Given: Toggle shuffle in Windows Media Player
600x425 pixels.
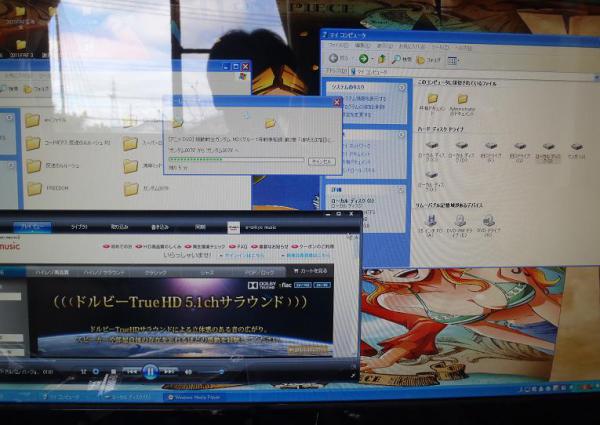Looking at the screenshot, I should pyautogui.click(x=83, y=371).
